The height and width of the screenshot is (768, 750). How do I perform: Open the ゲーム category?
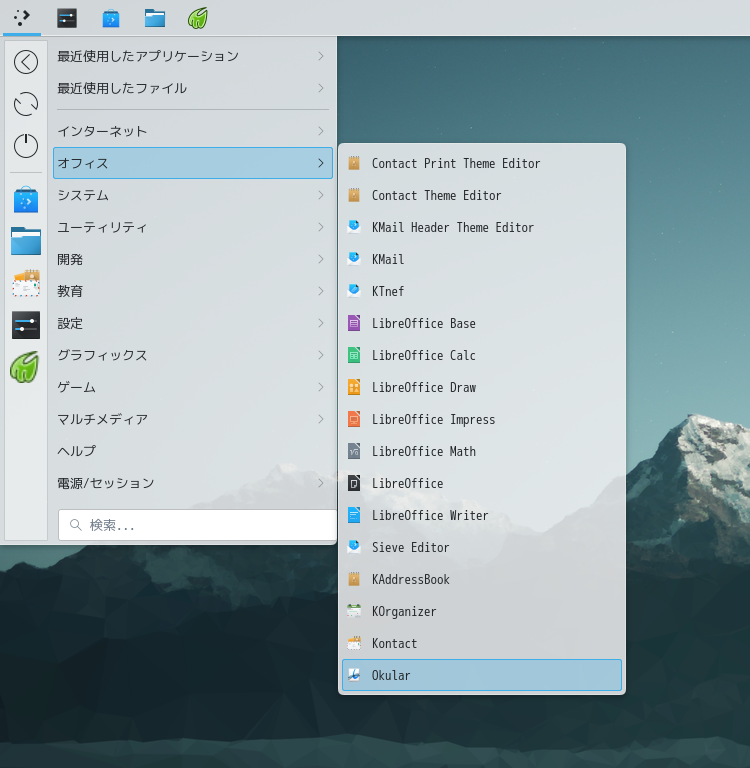tap(77, 387)
